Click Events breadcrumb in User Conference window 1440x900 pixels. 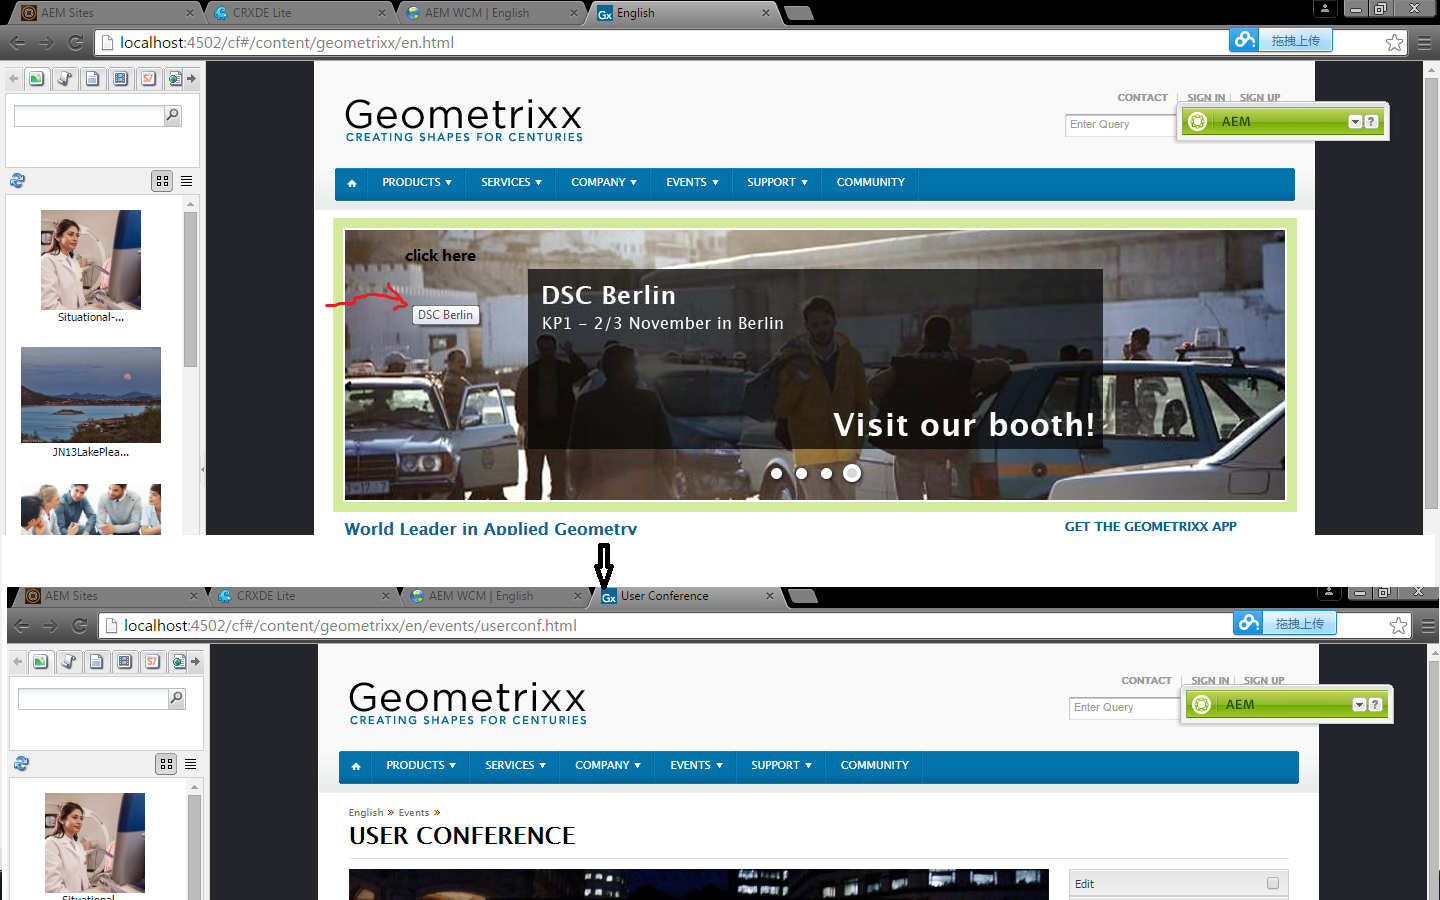tap(414, 813)
